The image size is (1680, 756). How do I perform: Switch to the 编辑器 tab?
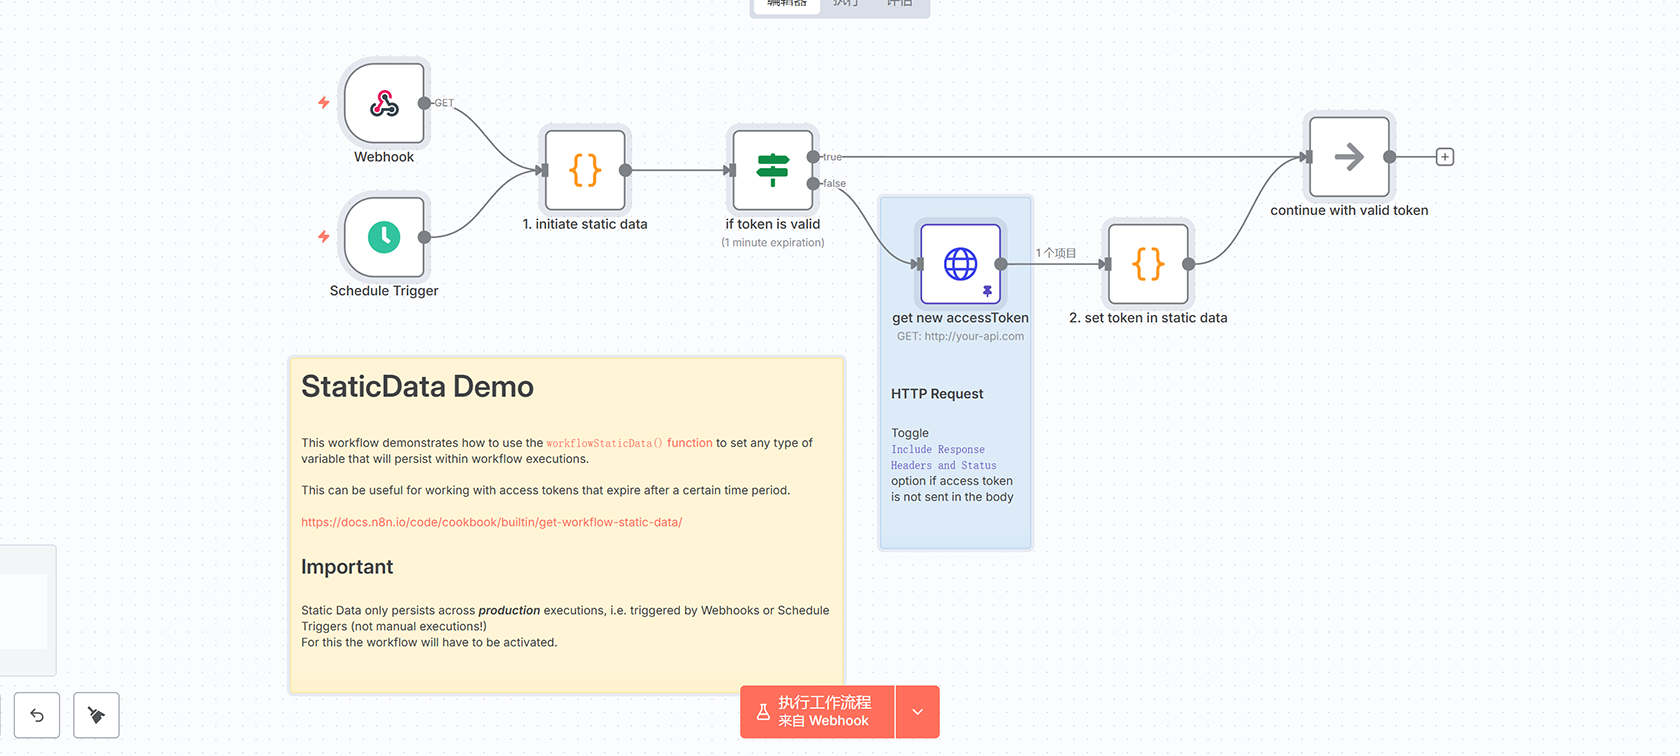786,4
